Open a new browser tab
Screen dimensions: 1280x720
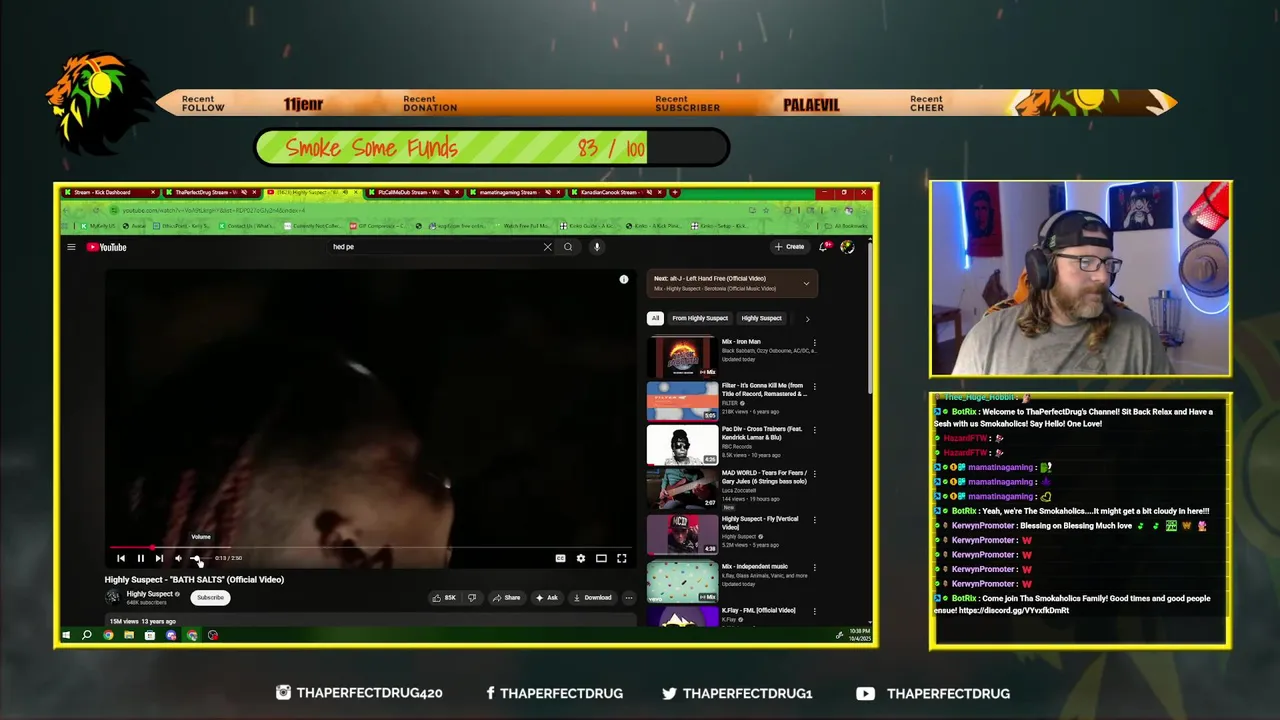[x=675, y=192]
